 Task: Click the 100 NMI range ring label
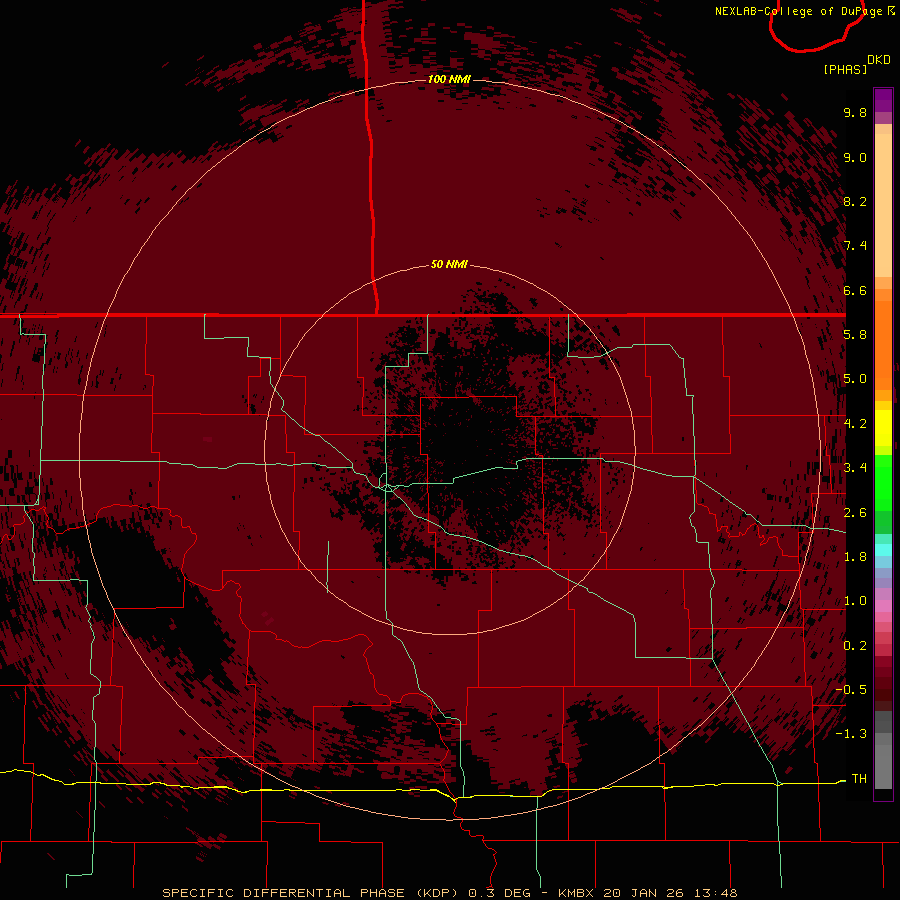click(449, 79)
